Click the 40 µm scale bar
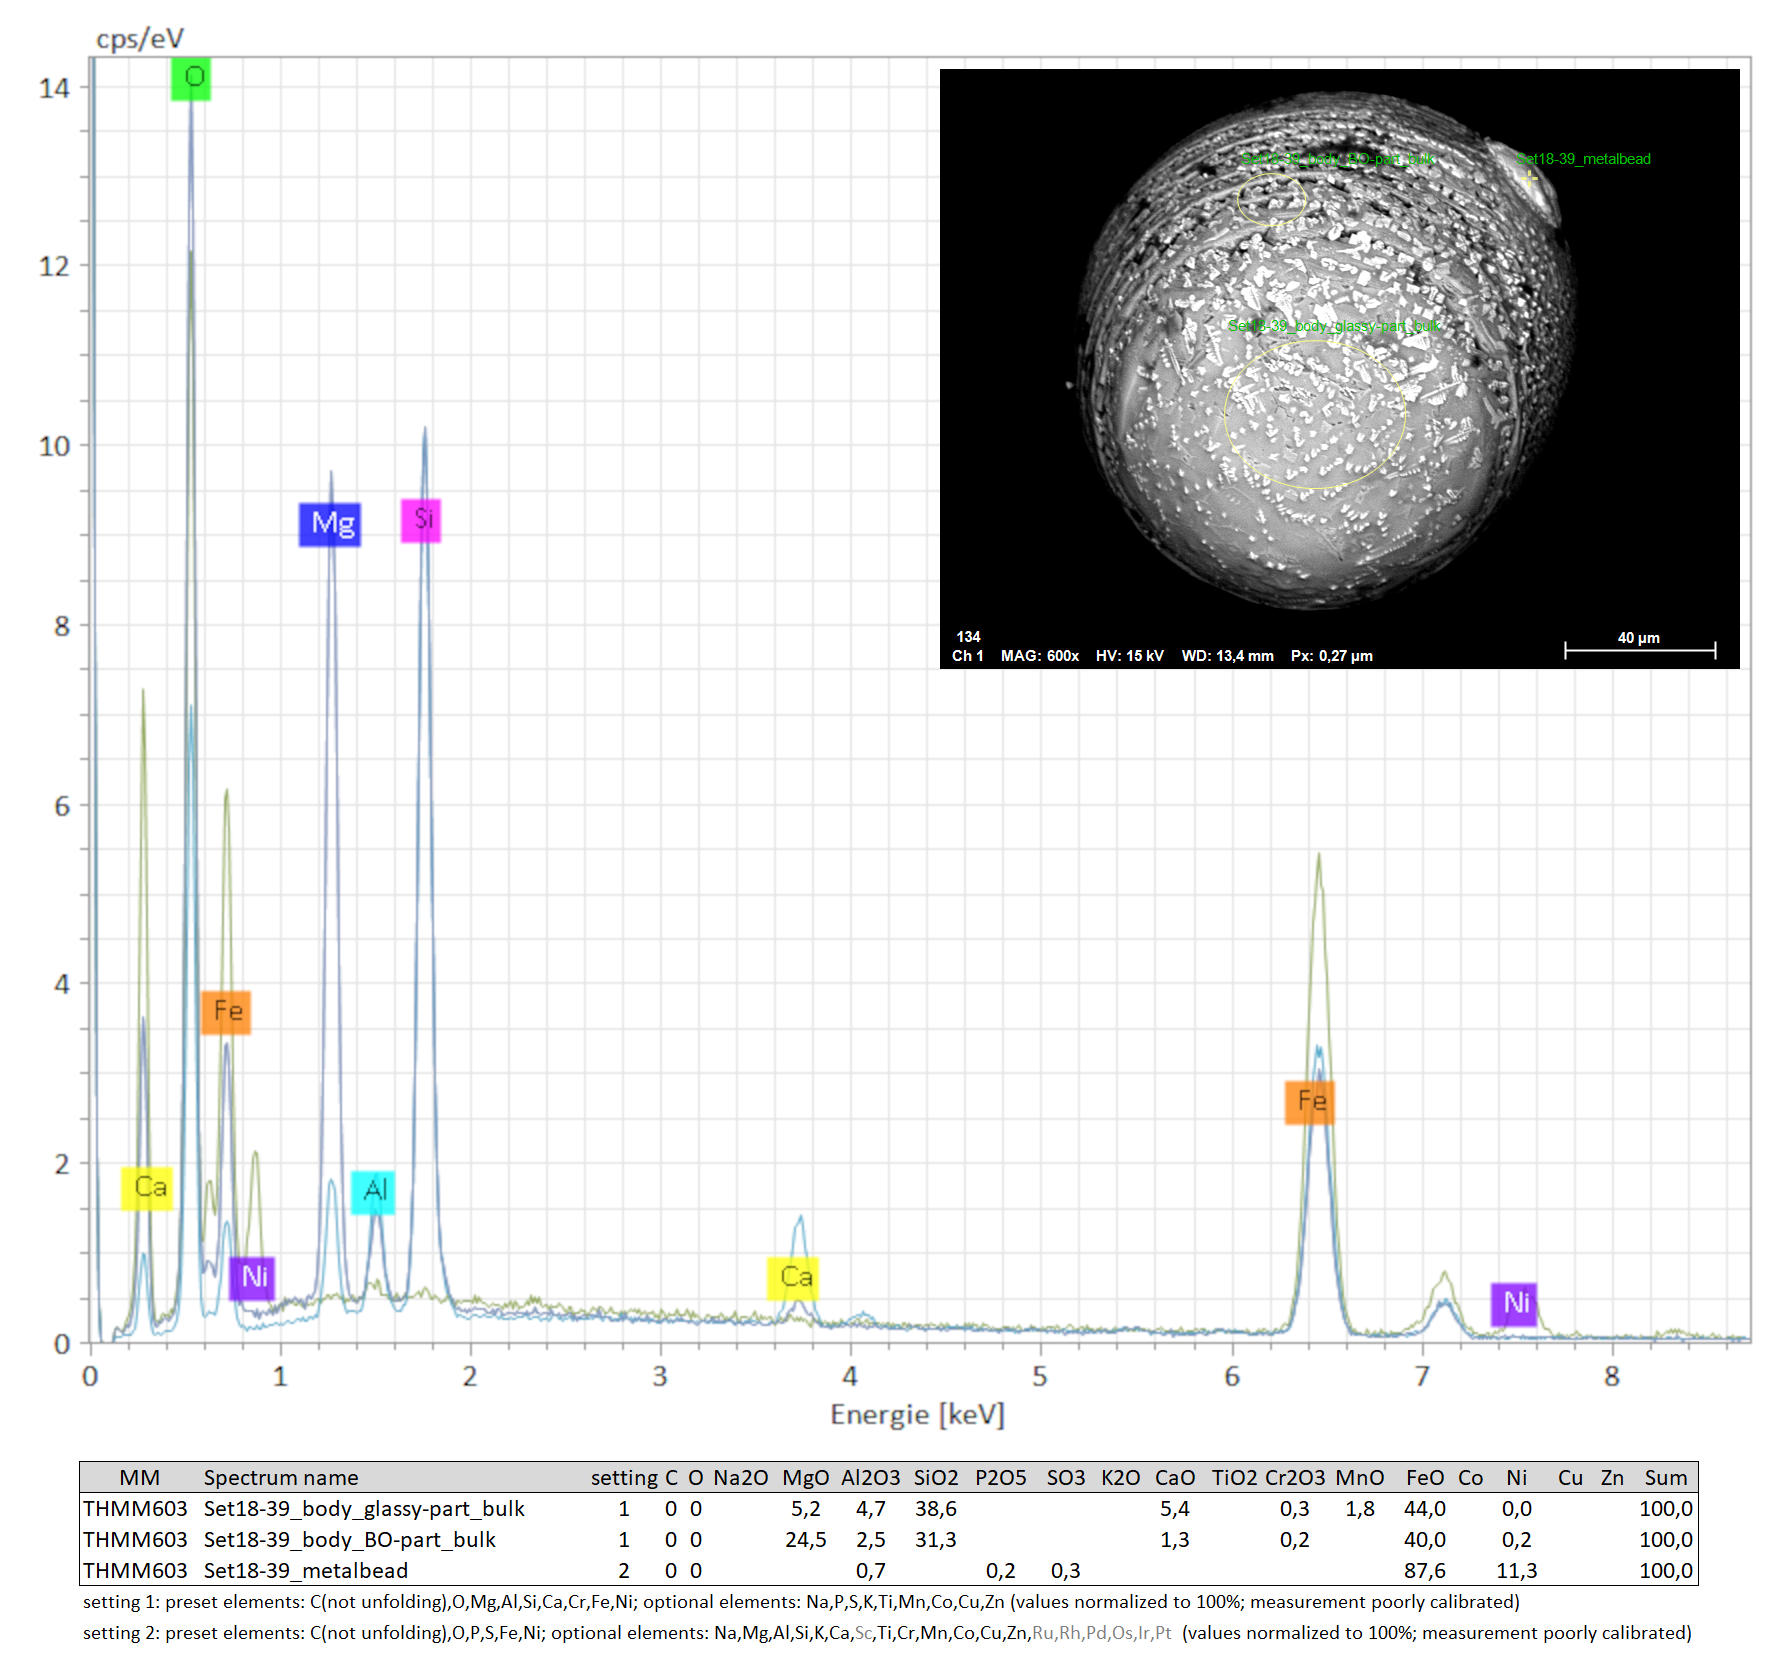This screenshot has width=1782, height=1668. click(1639, 649)
